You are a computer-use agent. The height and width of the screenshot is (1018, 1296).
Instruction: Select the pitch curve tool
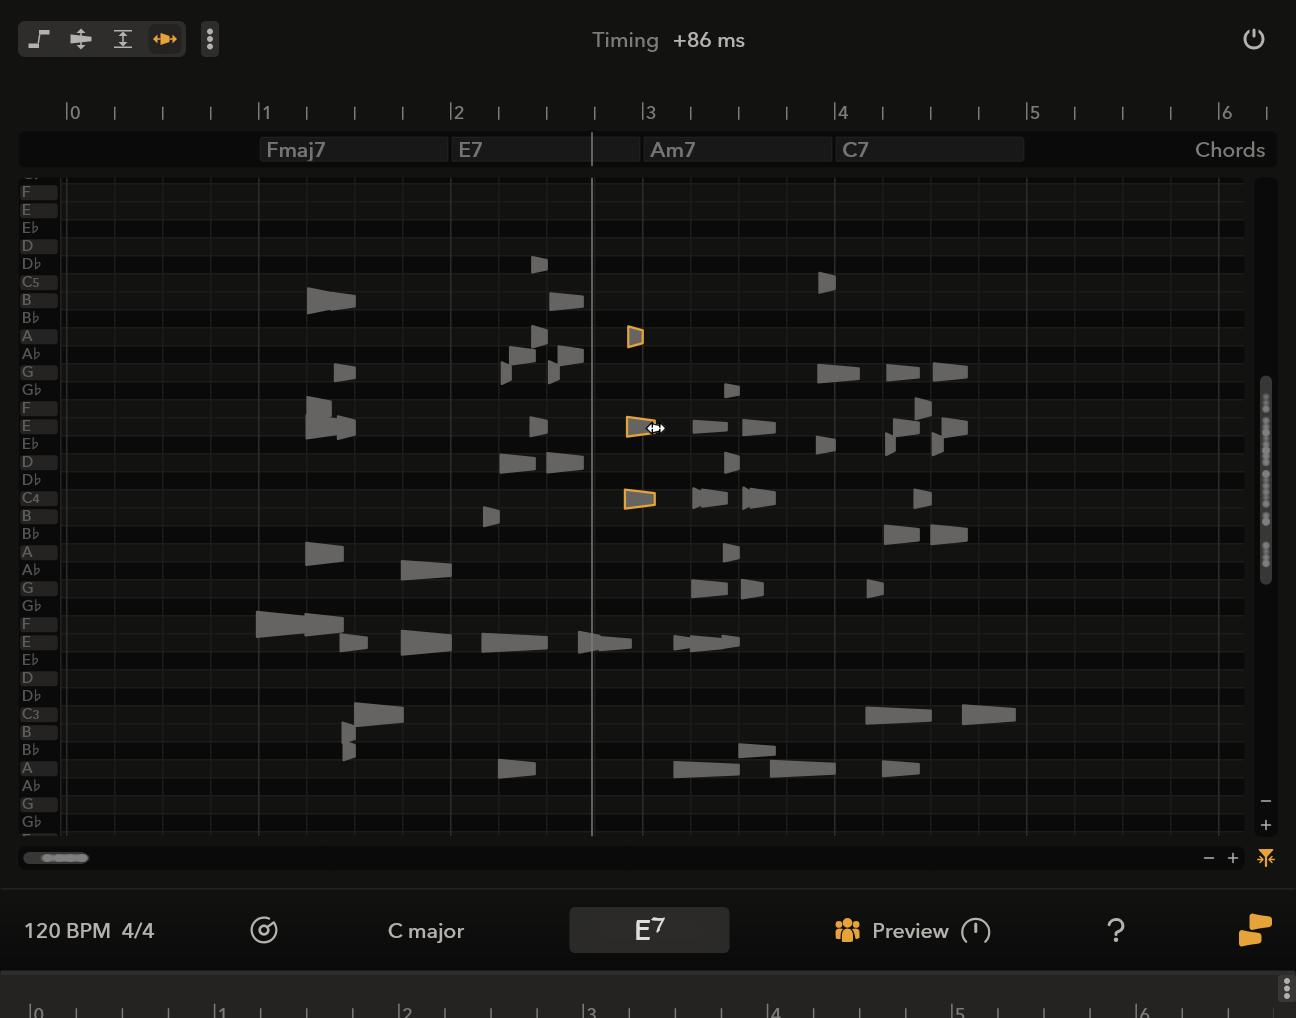tap(39, 39)
